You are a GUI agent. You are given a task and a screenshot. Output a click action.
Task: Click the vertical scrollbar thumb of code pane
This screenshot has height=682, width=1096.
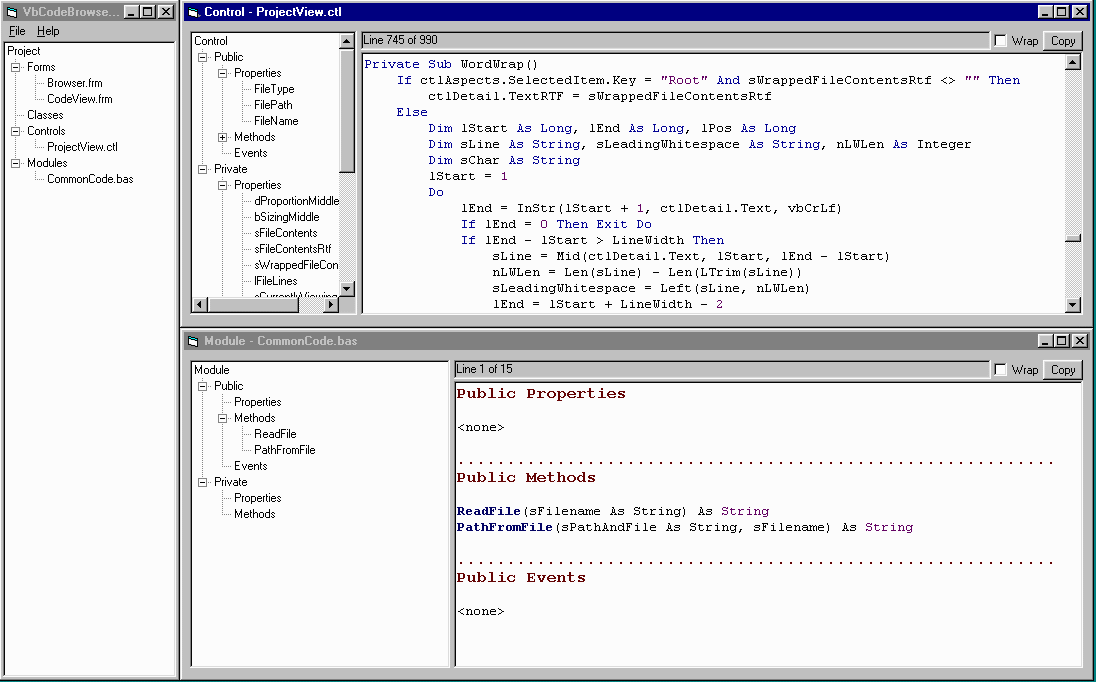pos(1073,238)
